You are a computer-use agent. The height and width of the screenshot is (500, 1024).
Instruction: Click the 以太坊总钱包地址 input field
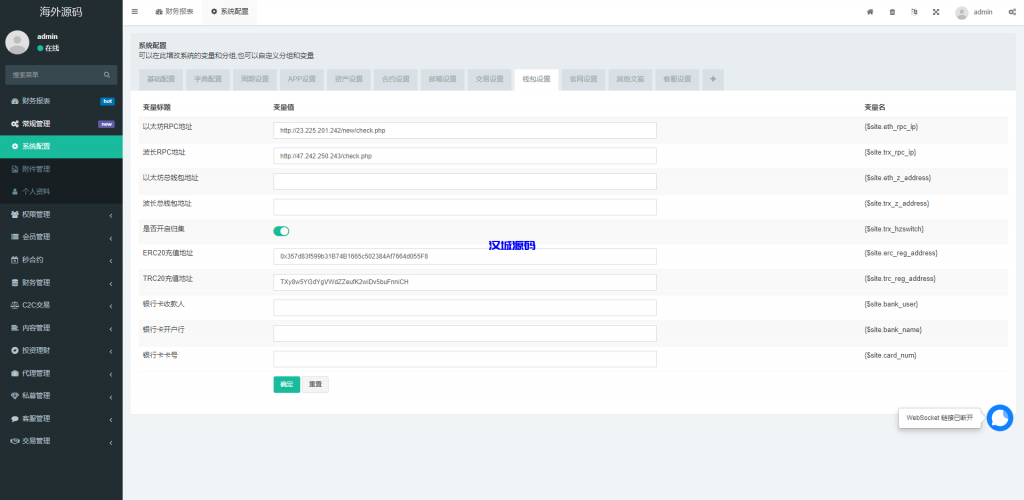click(x=464, y=181)
